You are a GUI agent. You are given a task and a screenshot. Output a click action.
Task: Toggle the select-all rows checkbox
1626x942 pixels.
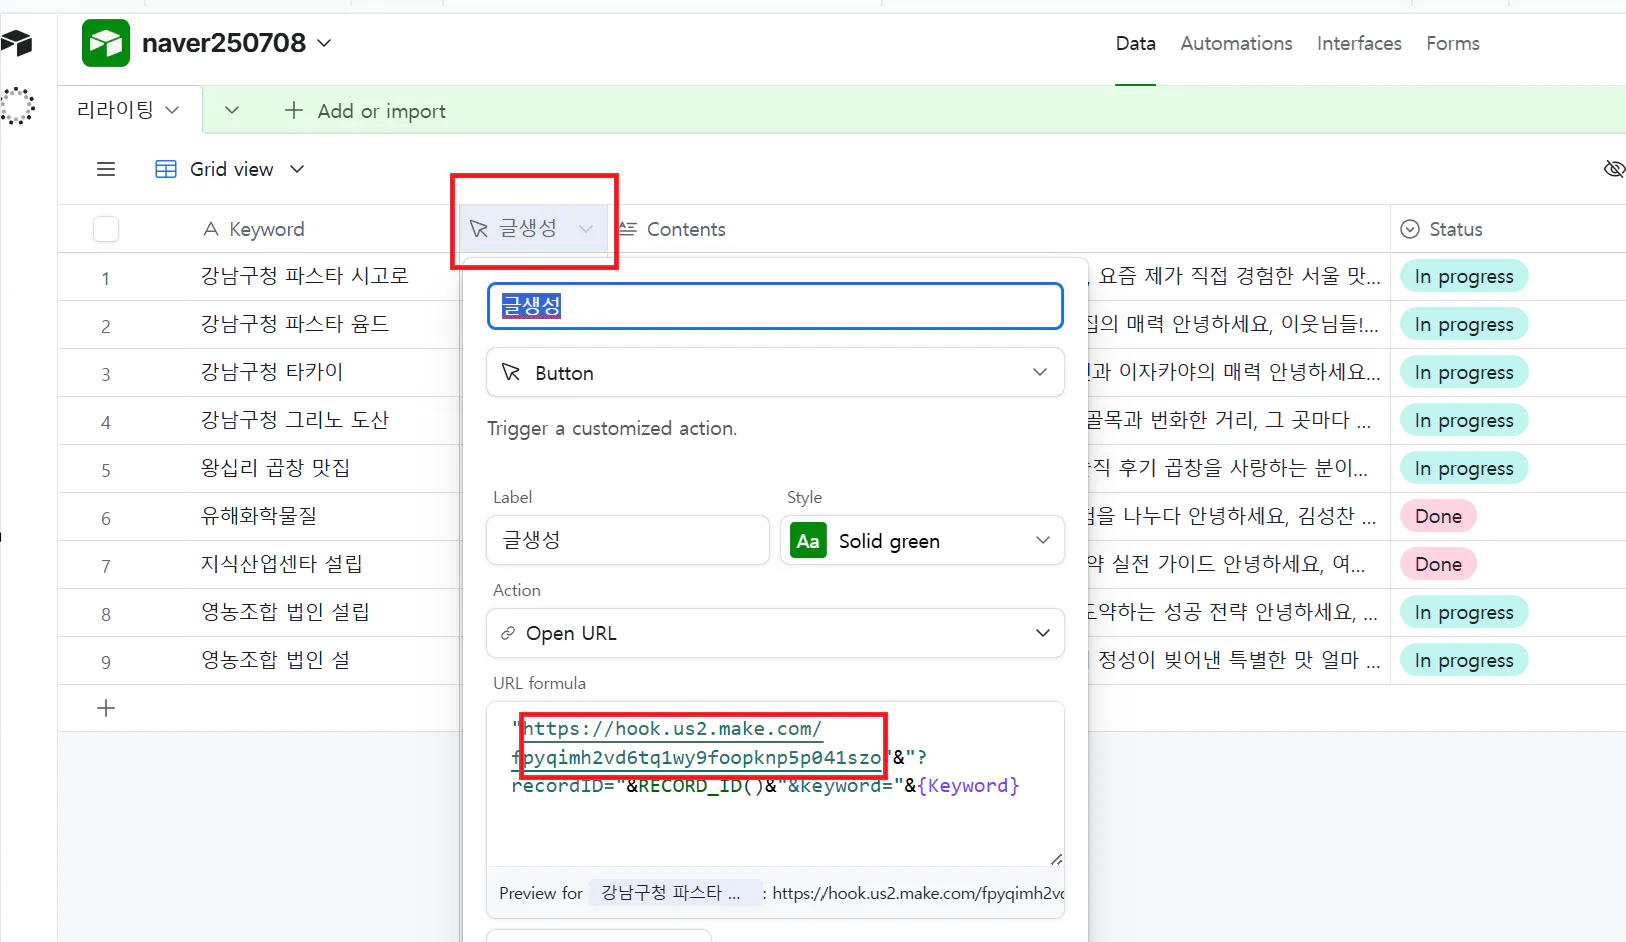(106, 229)
